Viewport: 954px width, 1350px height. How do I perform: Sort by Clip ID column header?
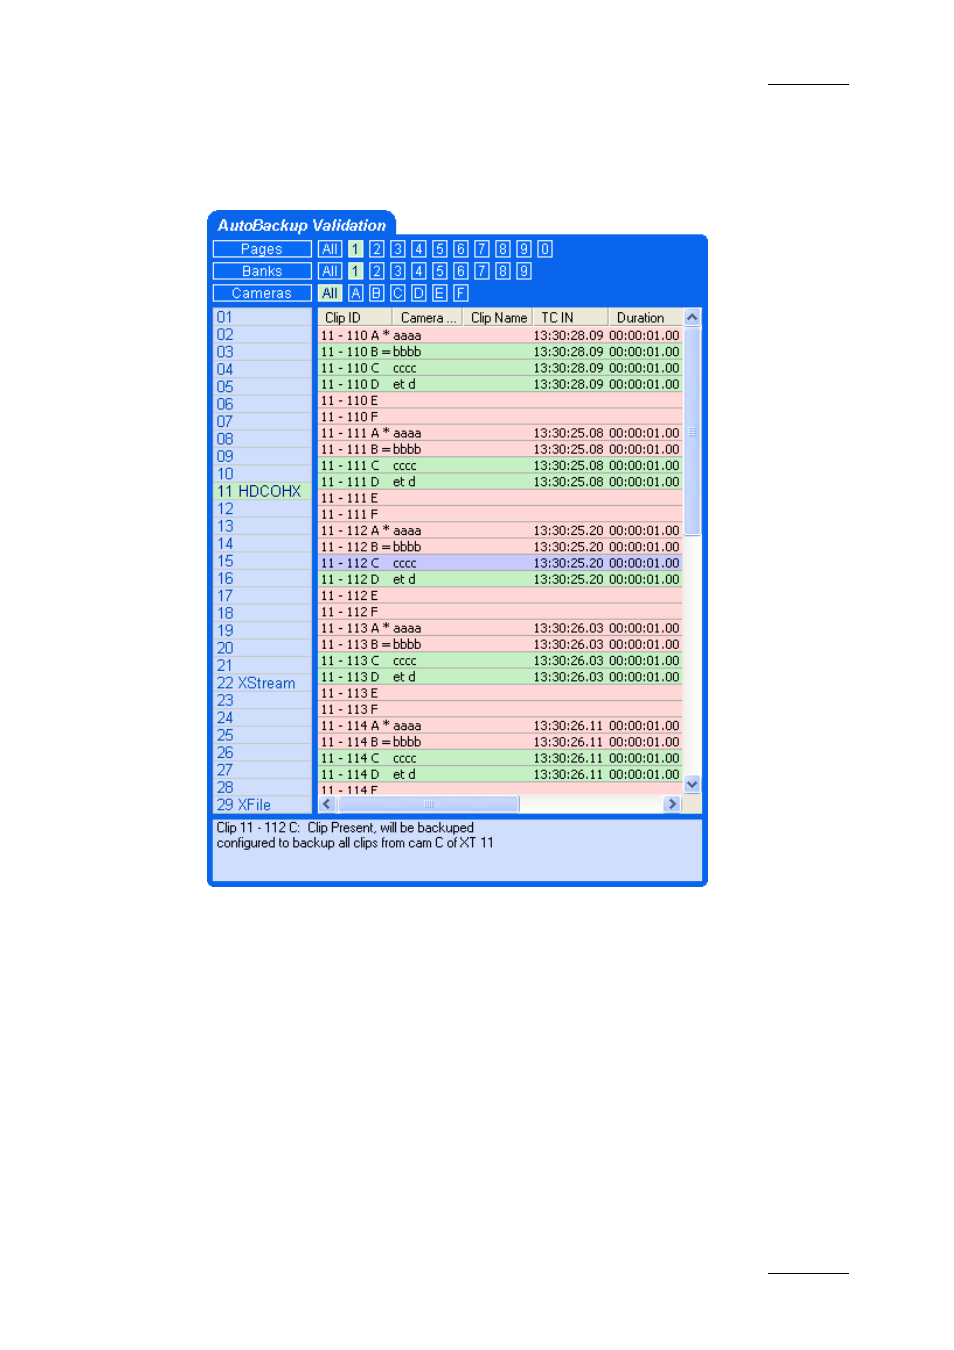click(x=355, y=318)
